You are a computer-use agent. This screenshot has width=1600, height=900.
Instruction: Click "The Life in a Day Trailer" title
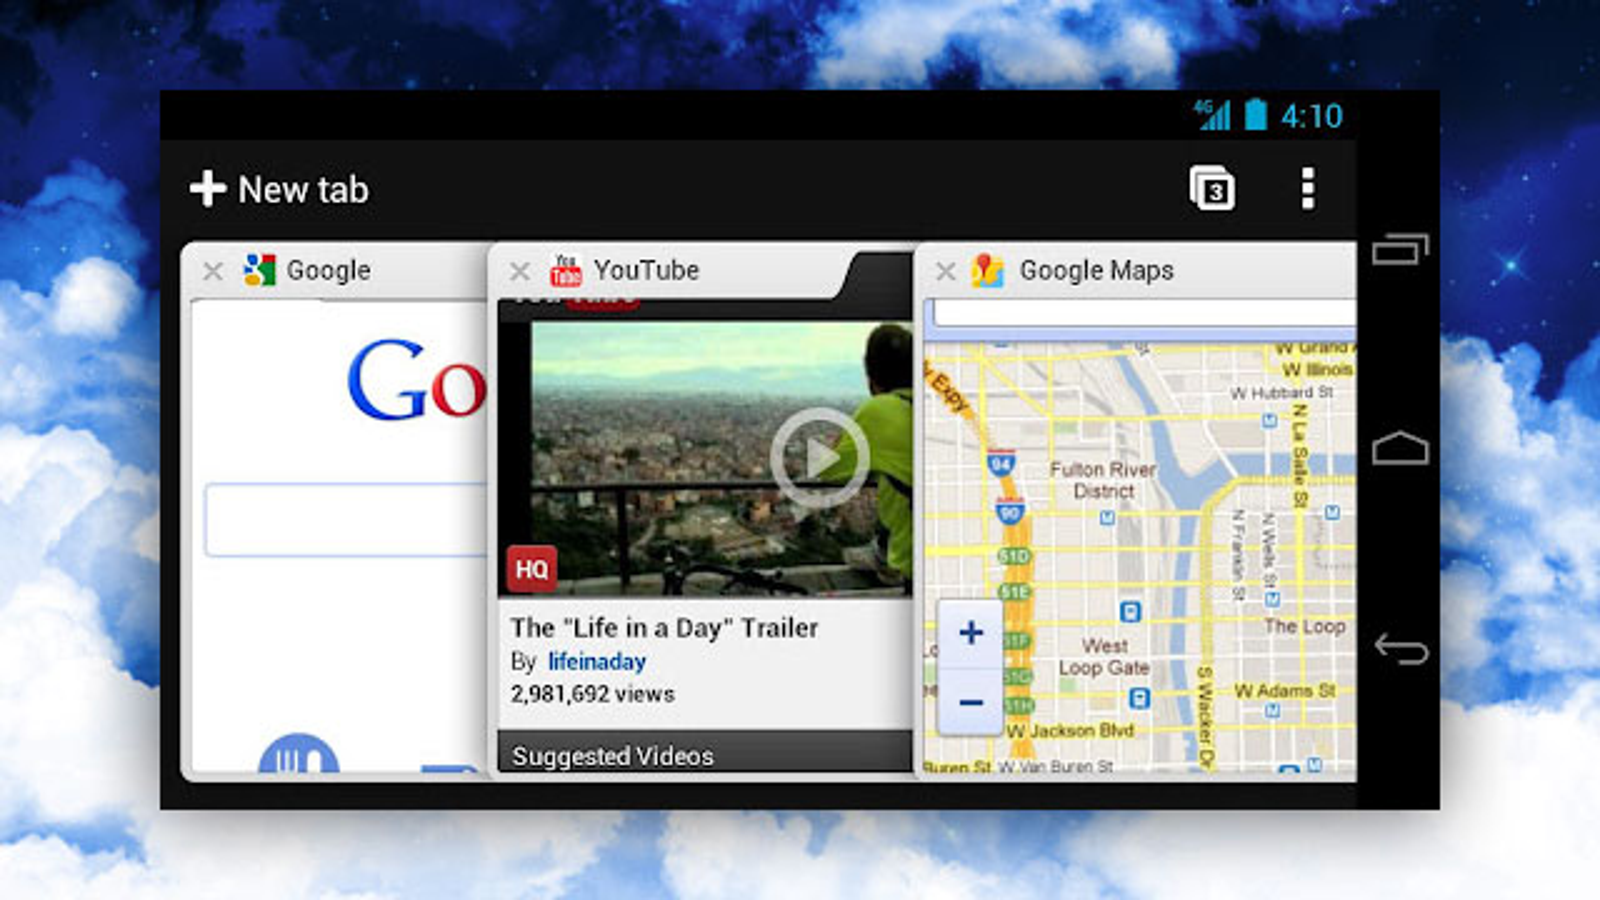point(664,628)
